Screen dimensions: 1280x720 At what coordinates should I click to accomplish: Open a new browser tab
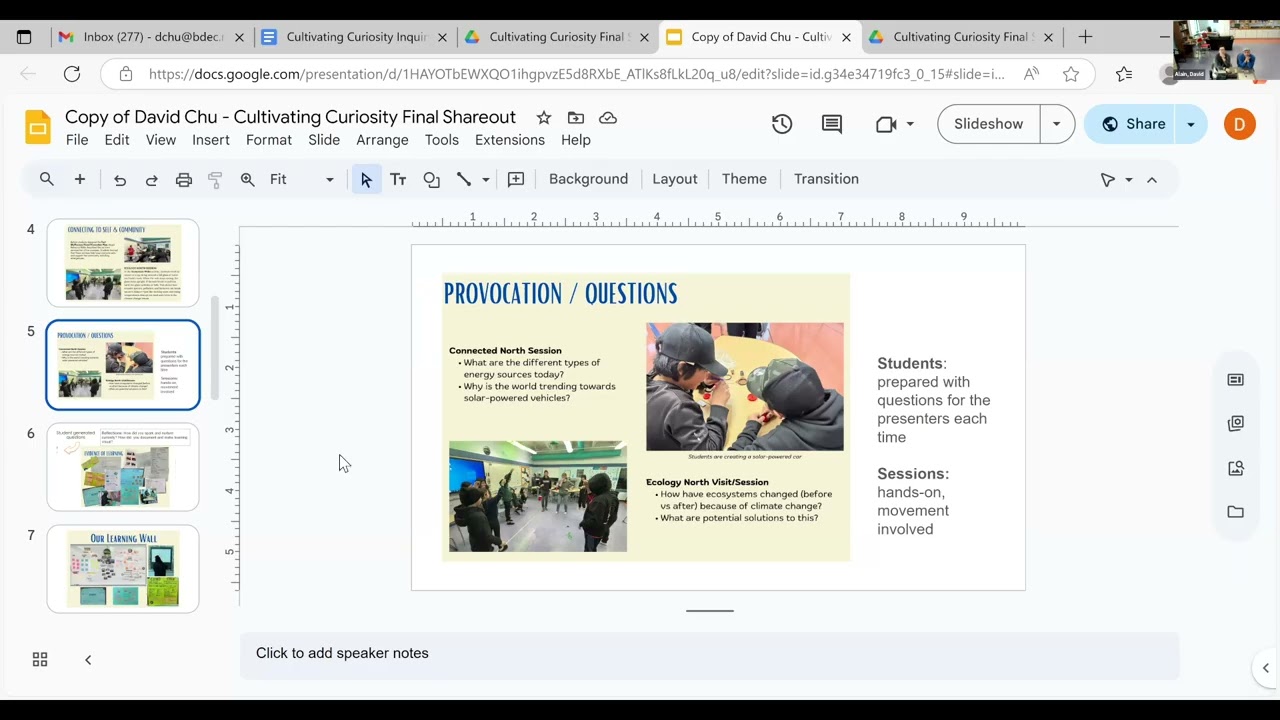click(1085, 37)
